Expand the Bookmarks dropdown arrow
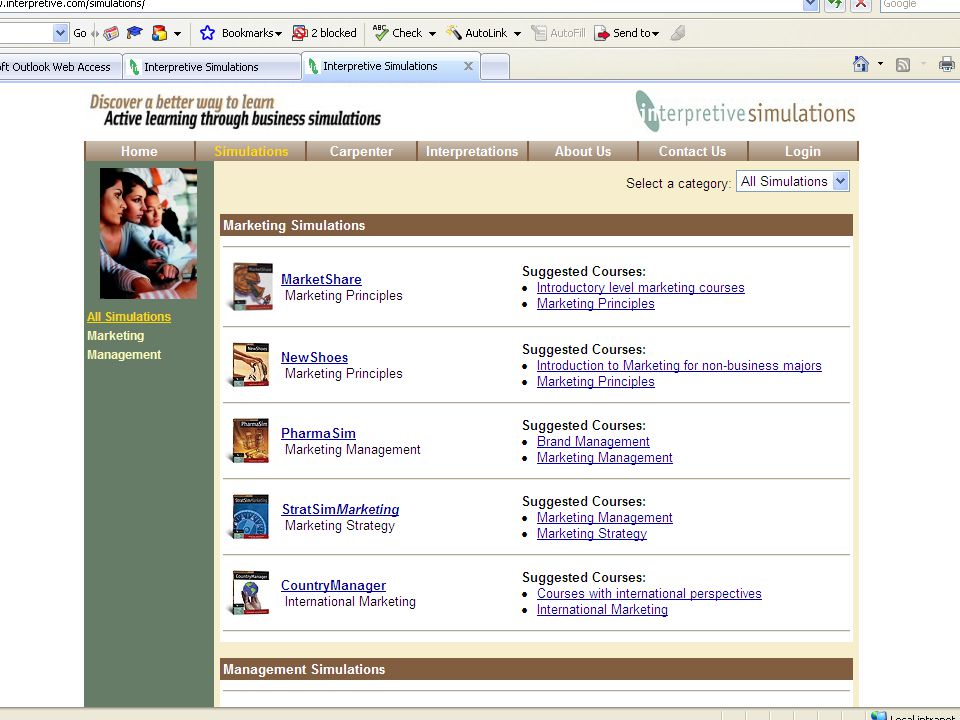The width and height of the screenshot is (960, 720). 279,34
